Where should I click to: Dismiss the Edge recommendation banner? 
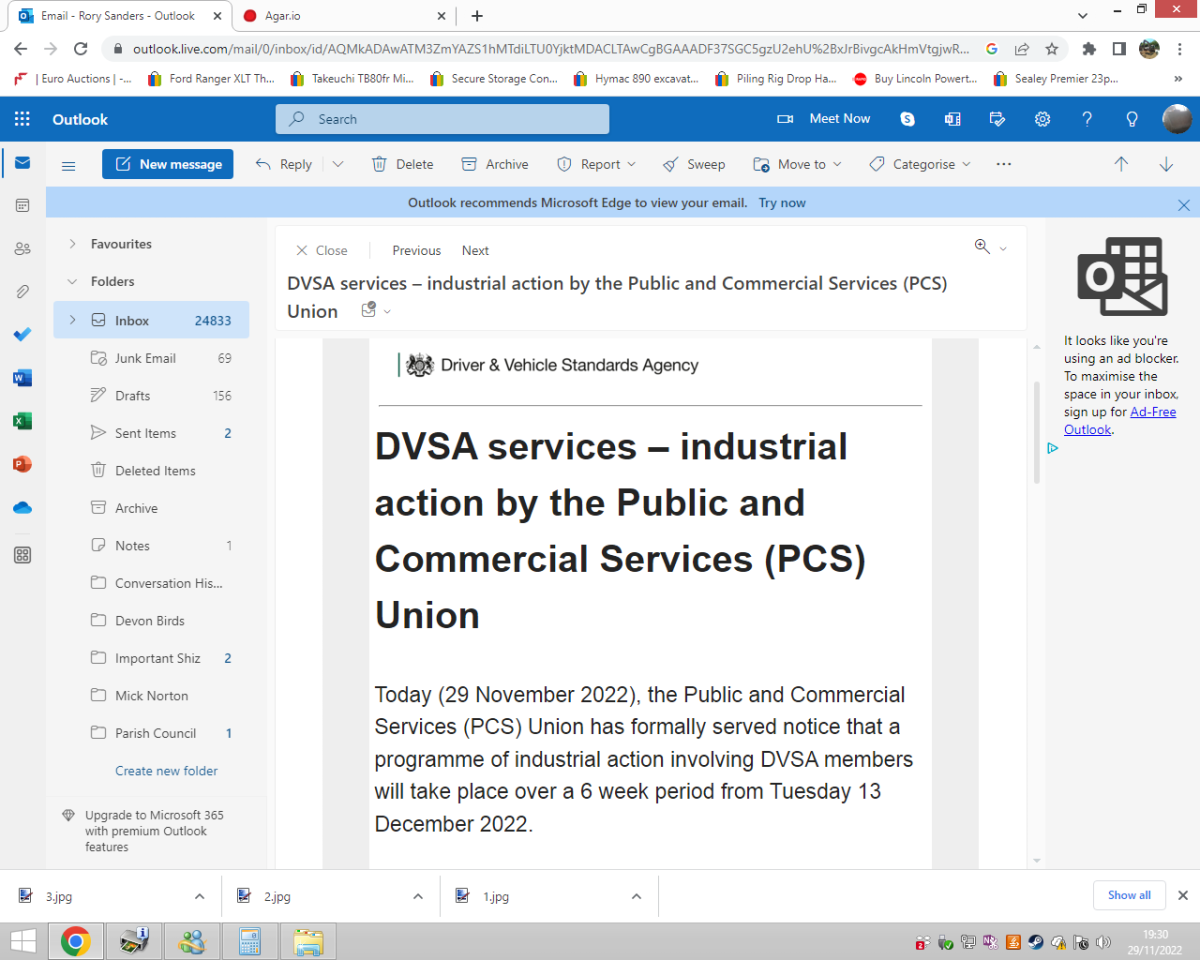(1184, 204)
